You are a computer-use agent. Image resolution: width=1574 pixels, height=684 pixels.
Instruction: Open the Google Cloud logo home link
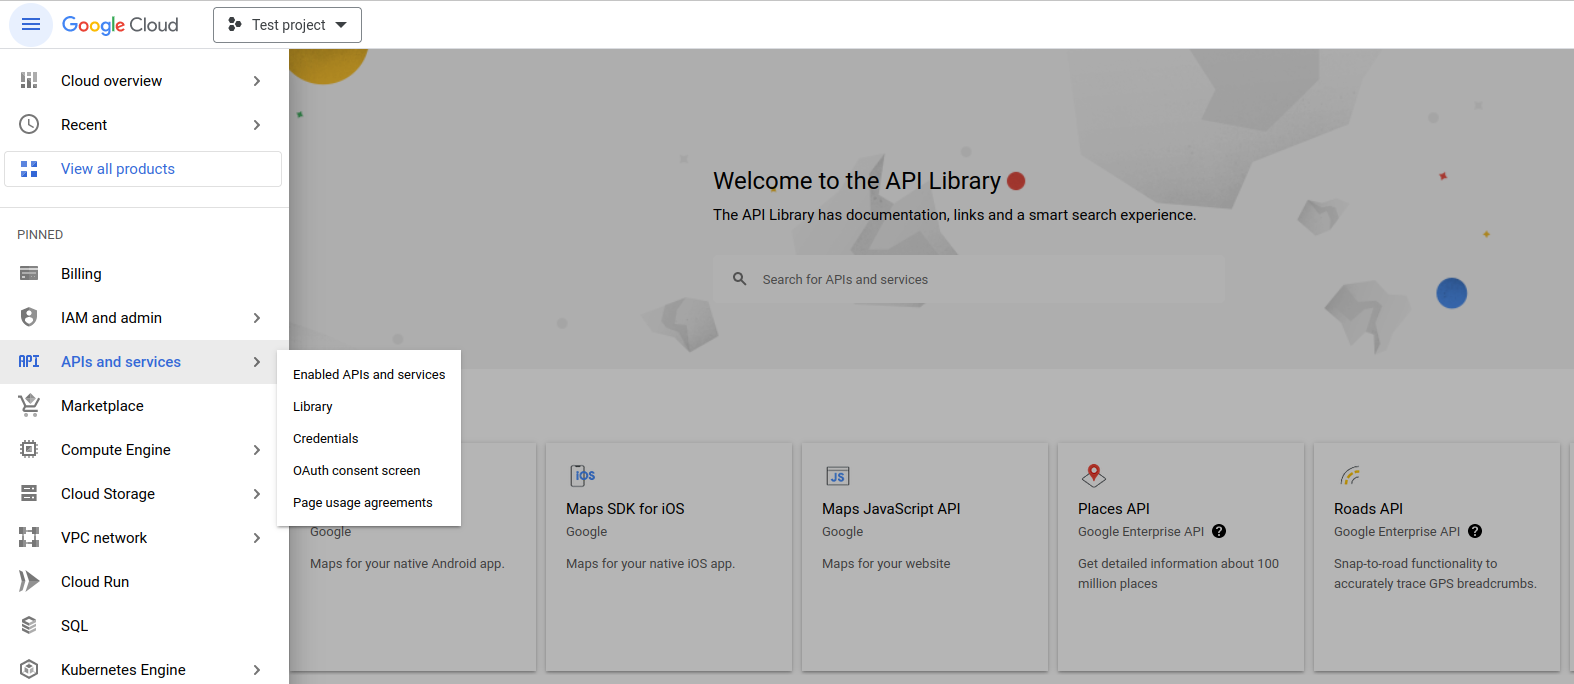(120, 25)
